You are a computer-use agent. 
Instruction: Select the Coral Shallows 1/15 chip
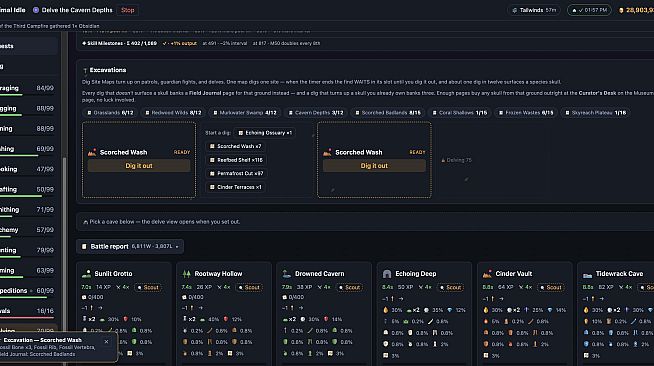(459, 113)
